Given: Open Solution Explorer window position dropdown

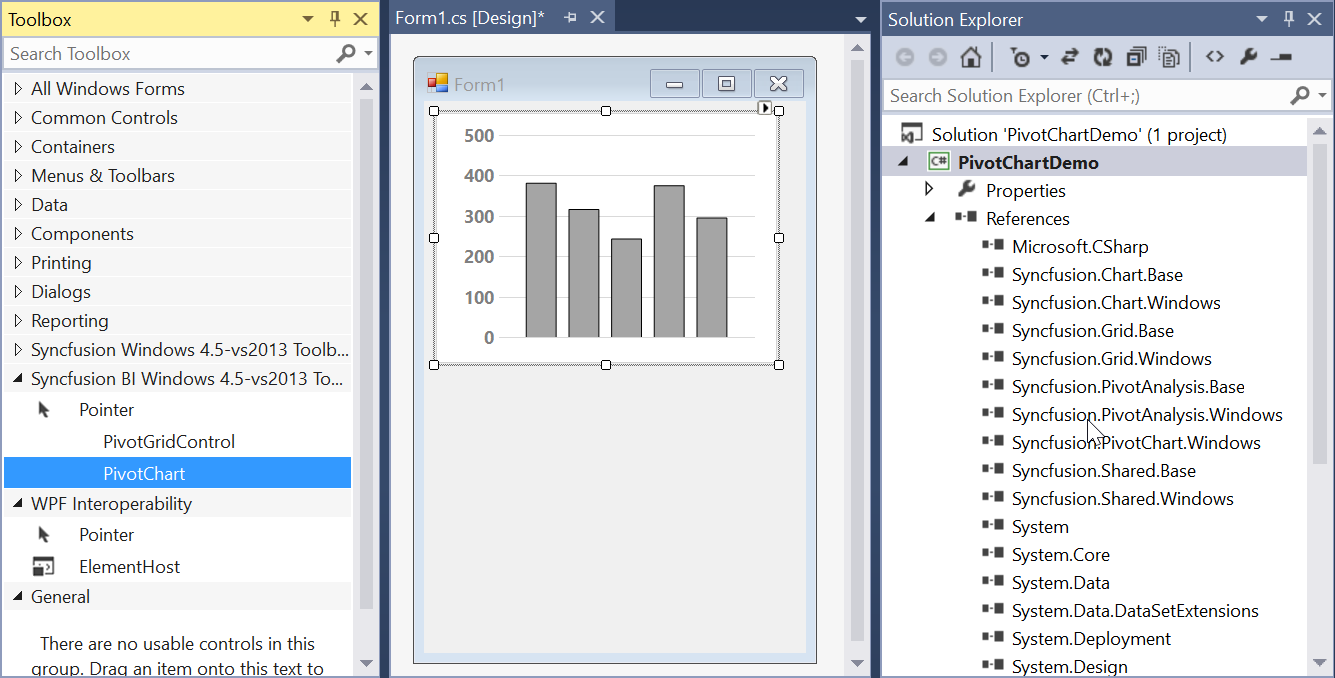Looking at the screenshot, I should (1264, 19).
